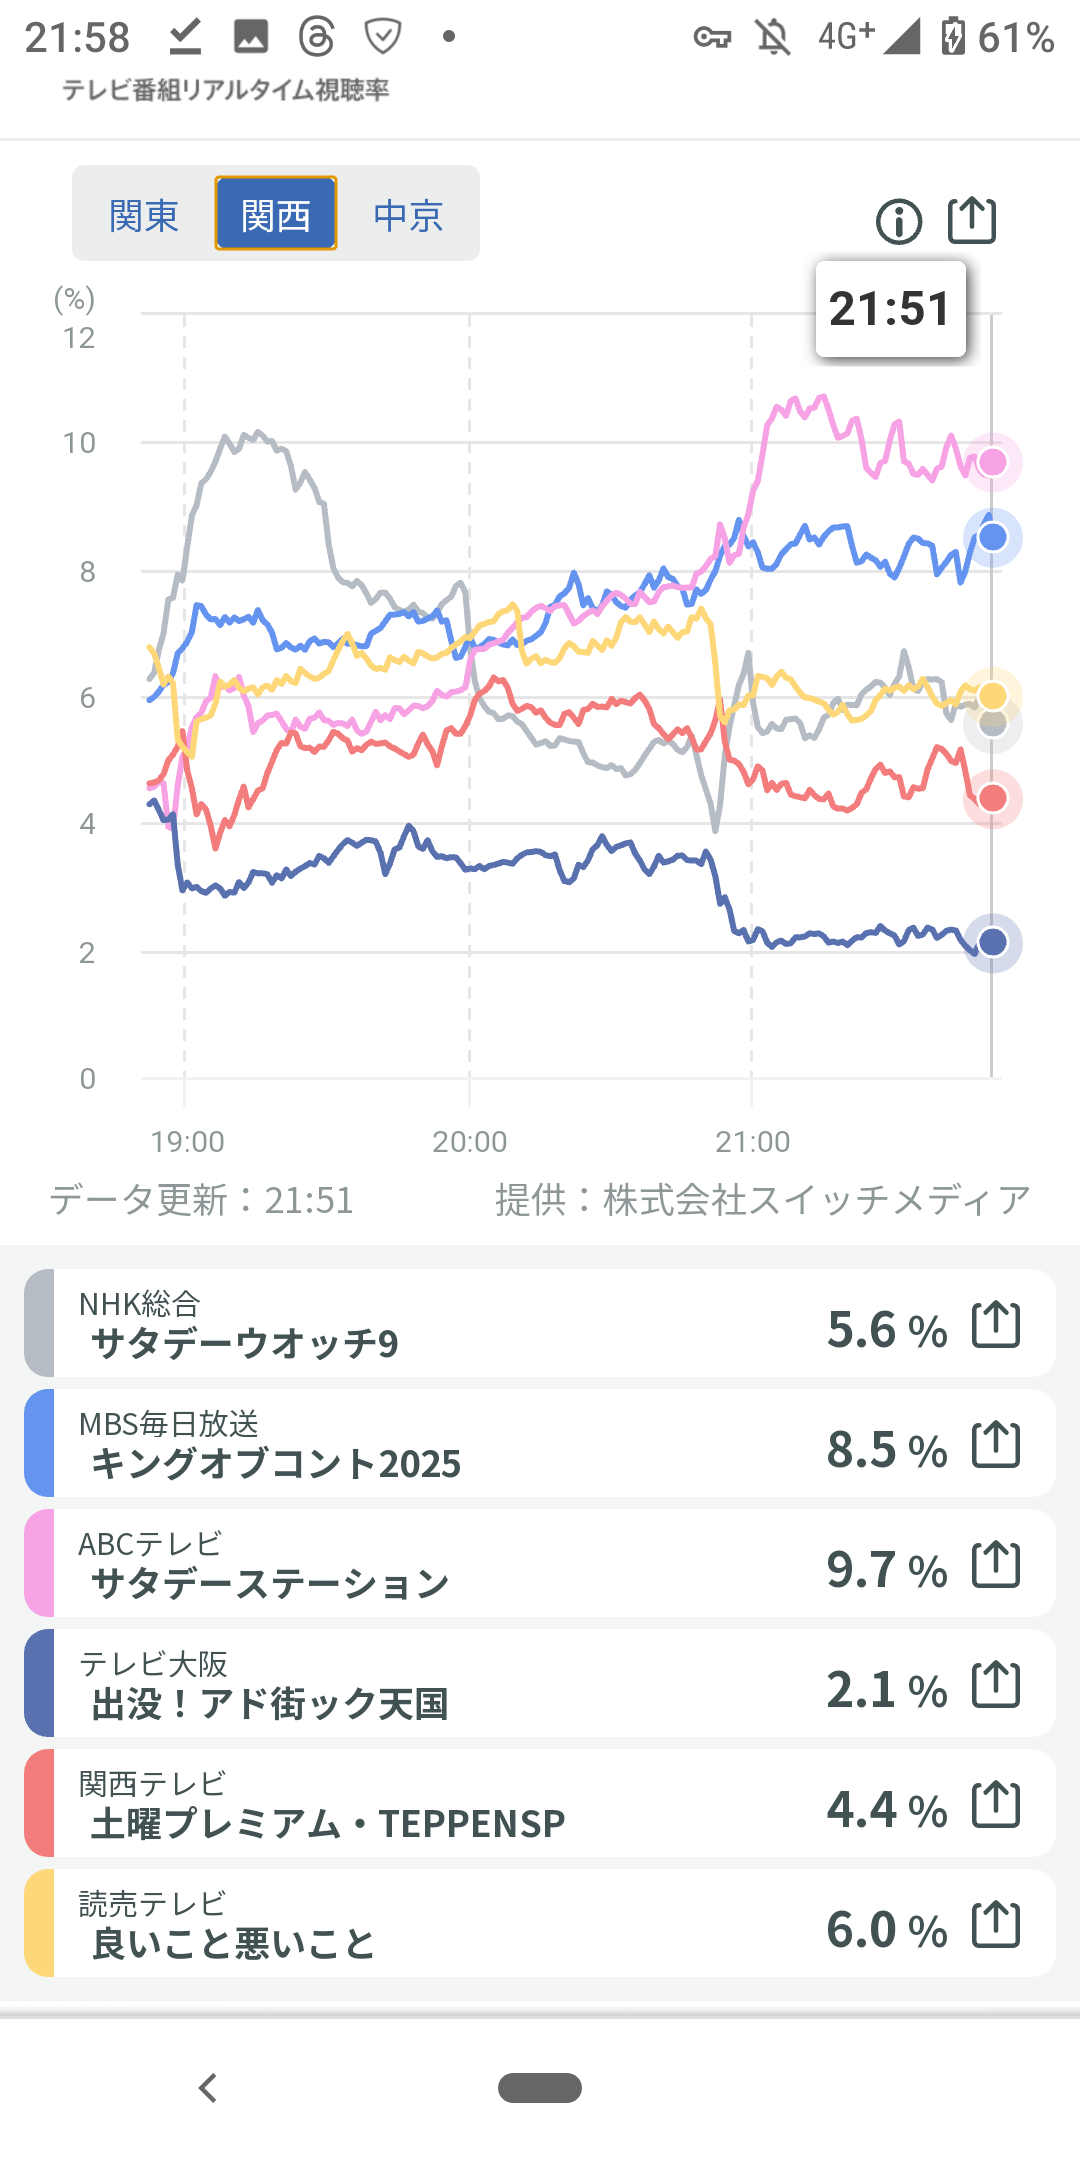Tap the Android back navigation arrow

point(208,2088)
